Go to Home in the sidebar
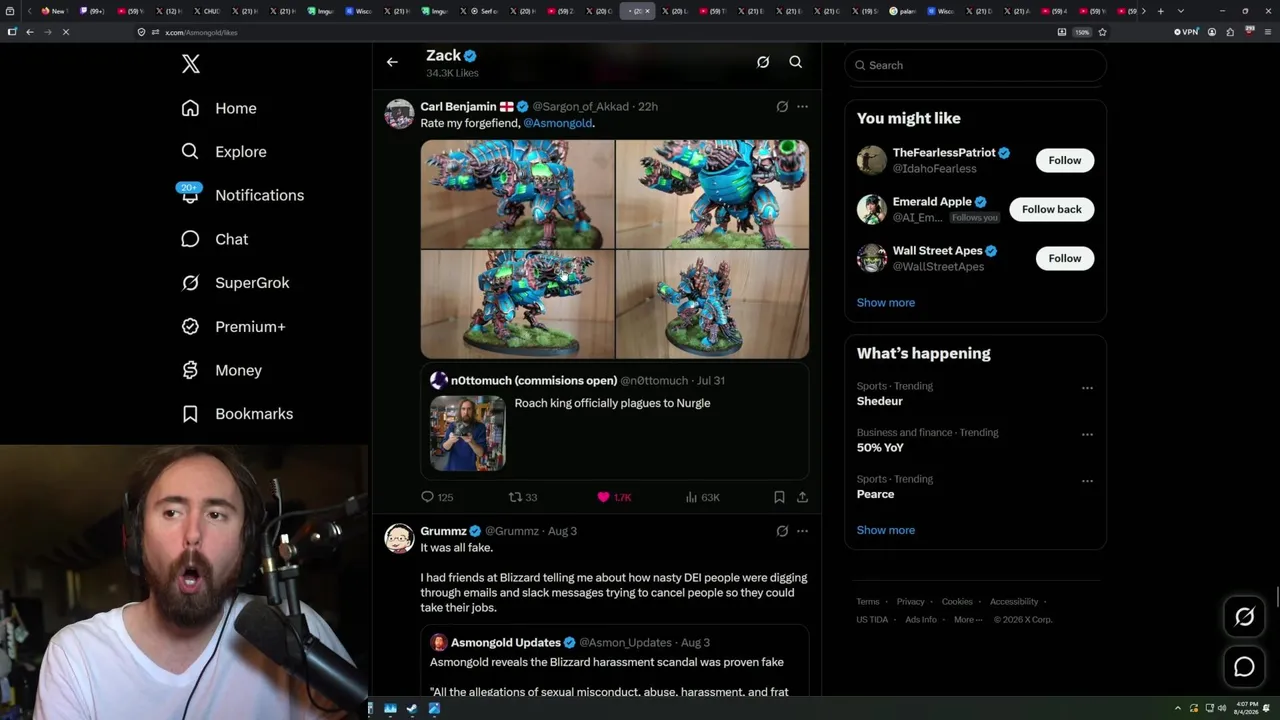The image size is (1280, 720). point(219,108)
